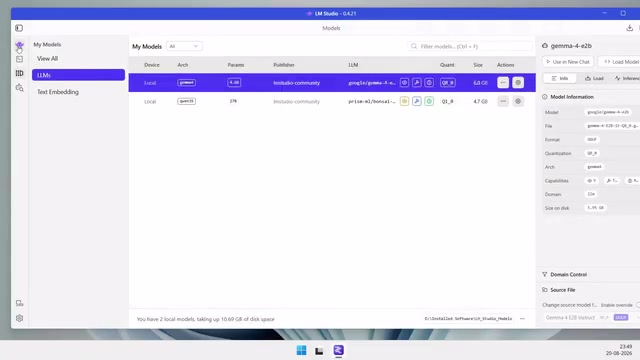
Task: Select the LLMs sidebar item
Action: pos(78,75)
